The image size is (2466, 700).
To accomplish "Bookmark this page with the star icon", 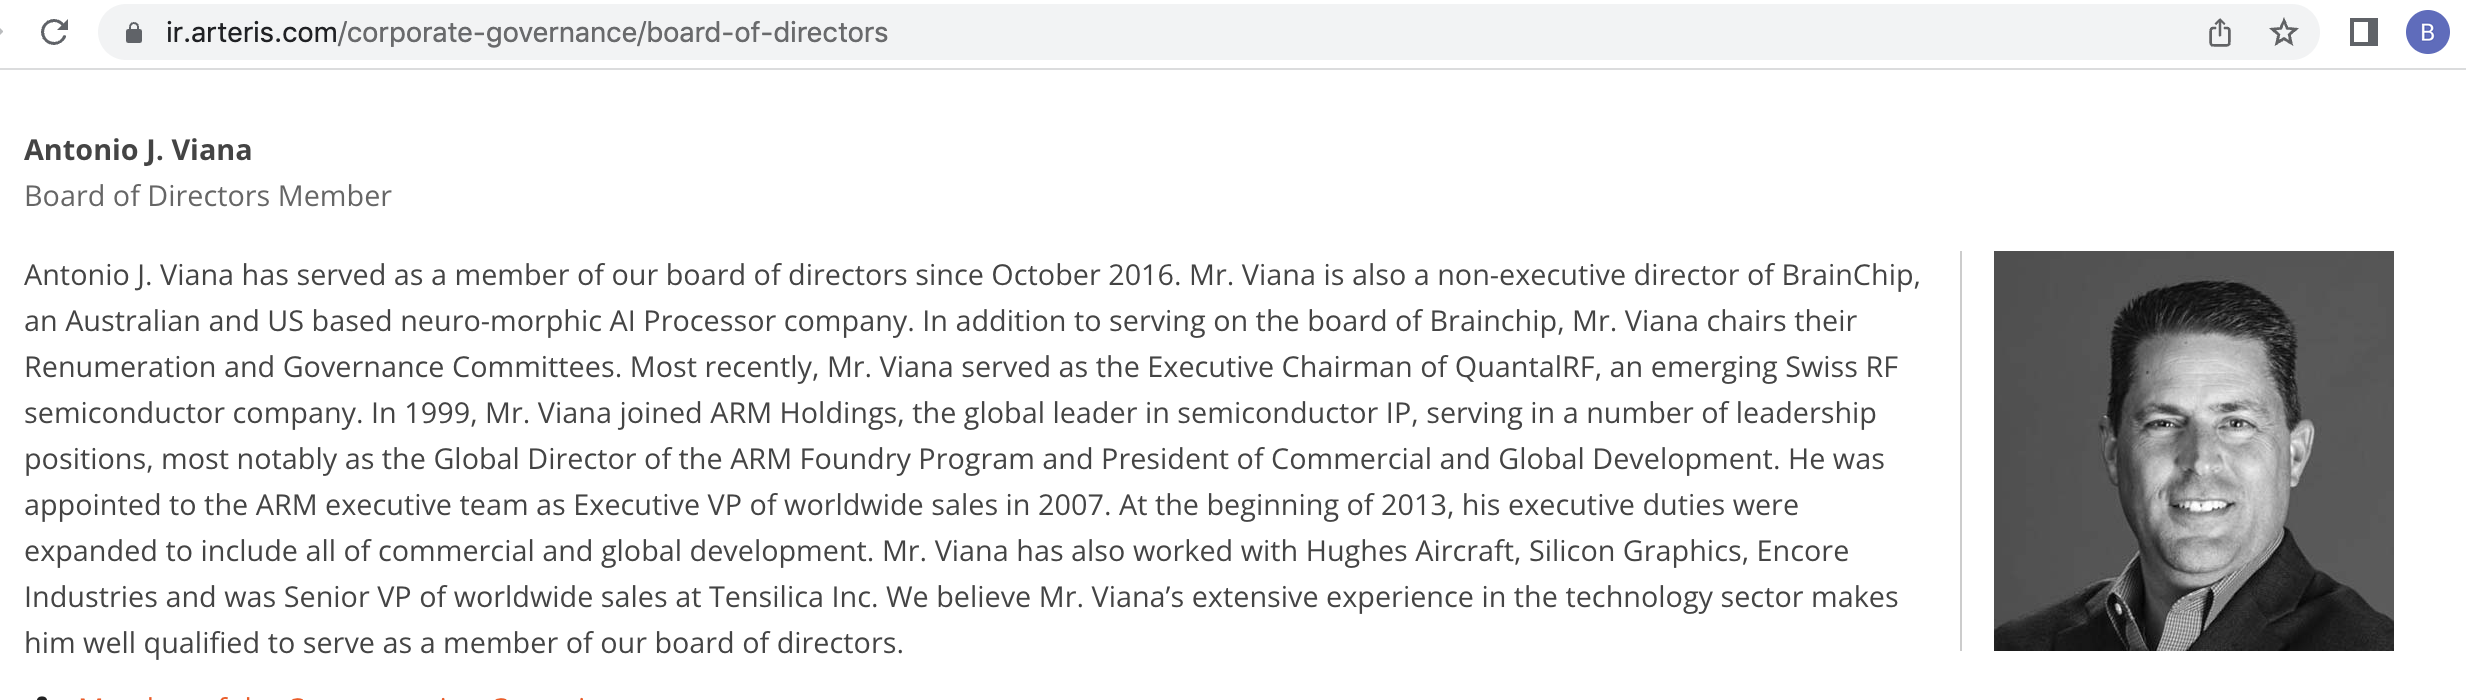I will [x=2284, y=33].
